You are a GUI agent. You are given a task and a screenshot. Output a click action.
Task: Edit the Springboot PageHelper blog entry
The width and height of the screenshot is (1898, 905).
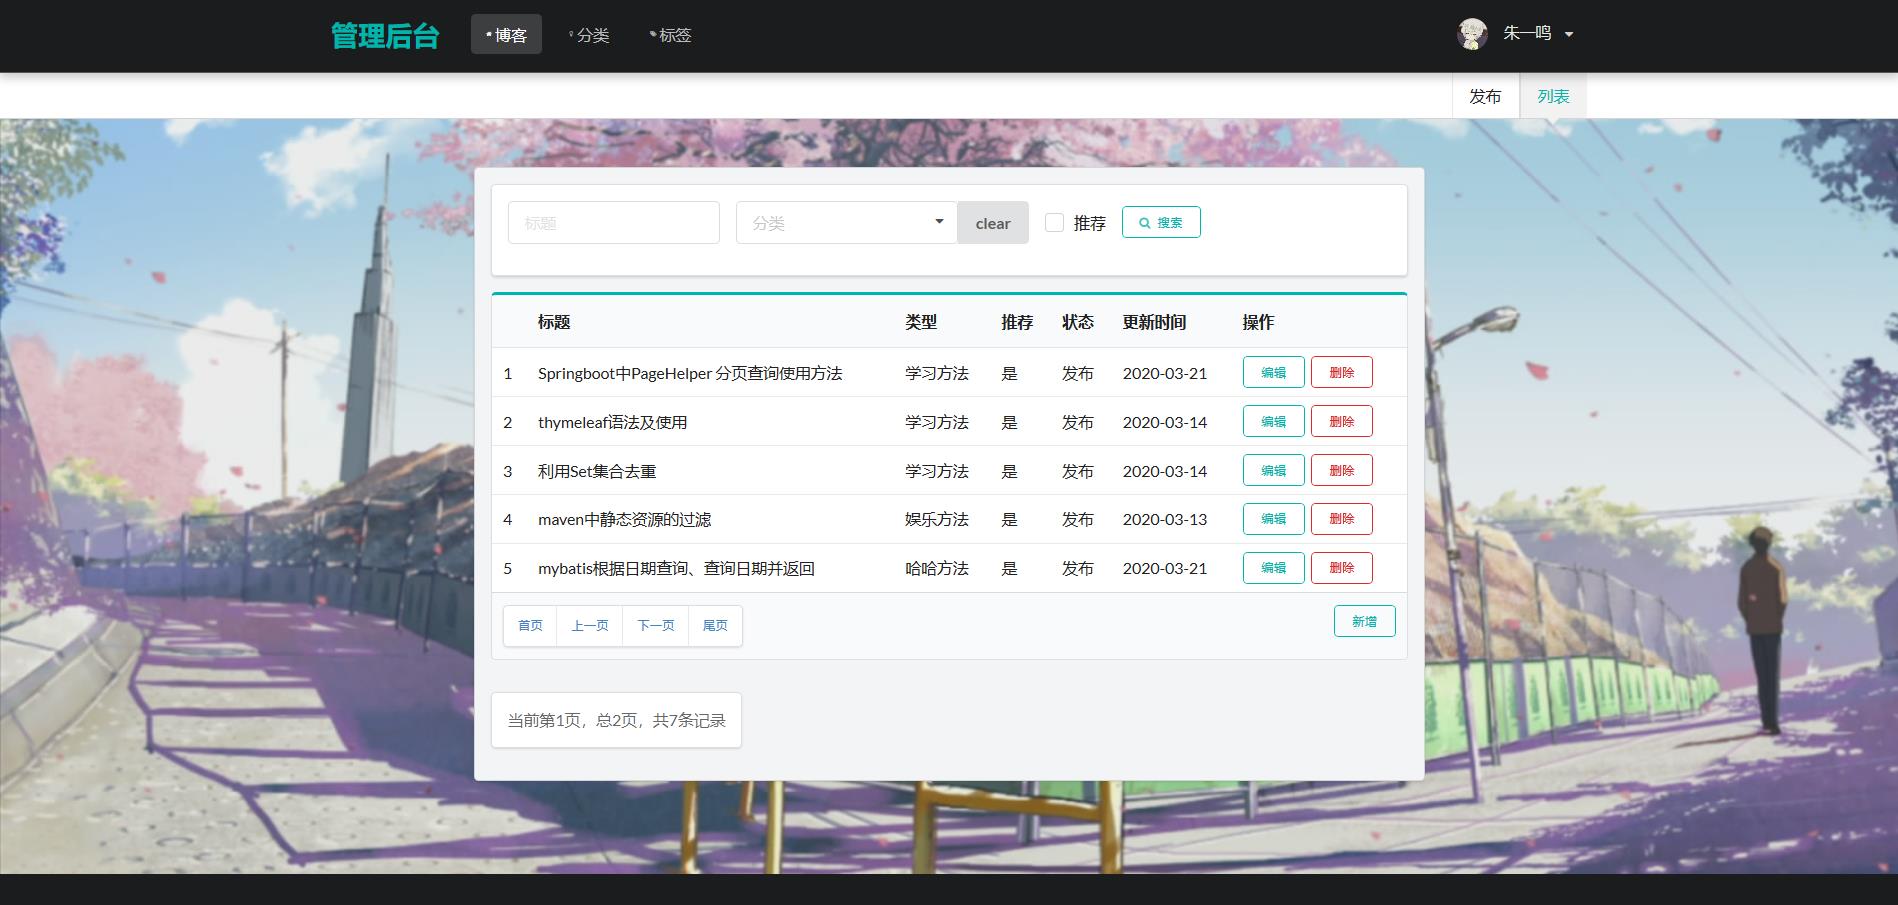[1273, 372]
